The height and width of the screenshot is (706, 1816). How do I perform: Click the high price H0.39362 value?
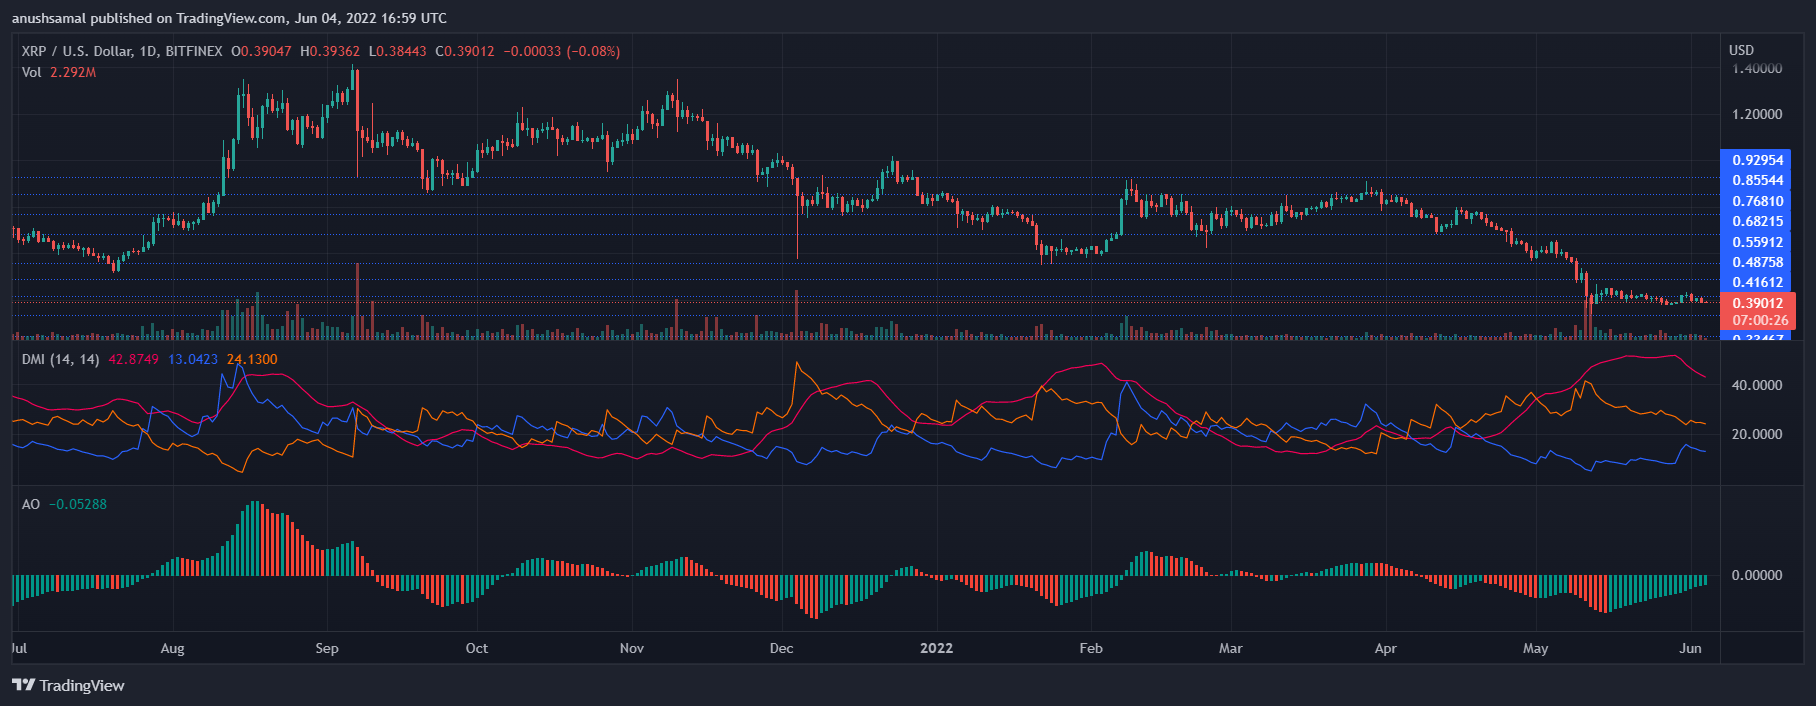click(x=330, y=51)
